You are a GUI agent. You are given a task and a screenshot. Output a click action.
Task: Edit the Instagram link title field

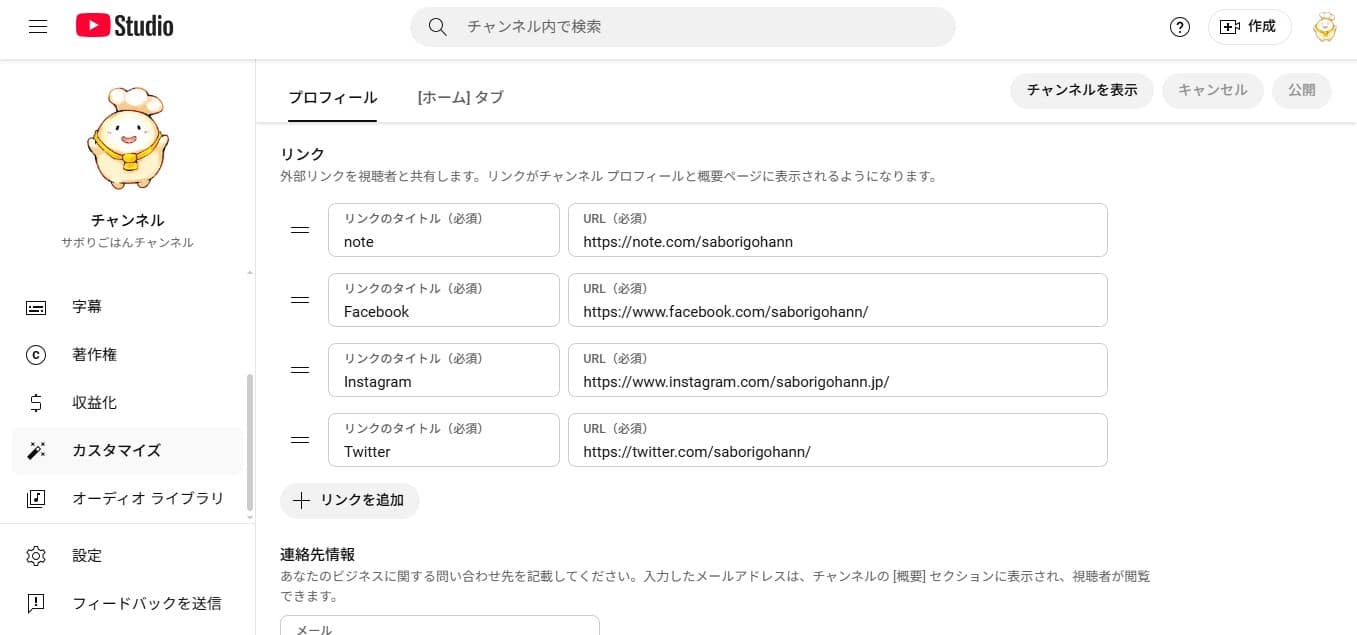click(x=444, y=370)
